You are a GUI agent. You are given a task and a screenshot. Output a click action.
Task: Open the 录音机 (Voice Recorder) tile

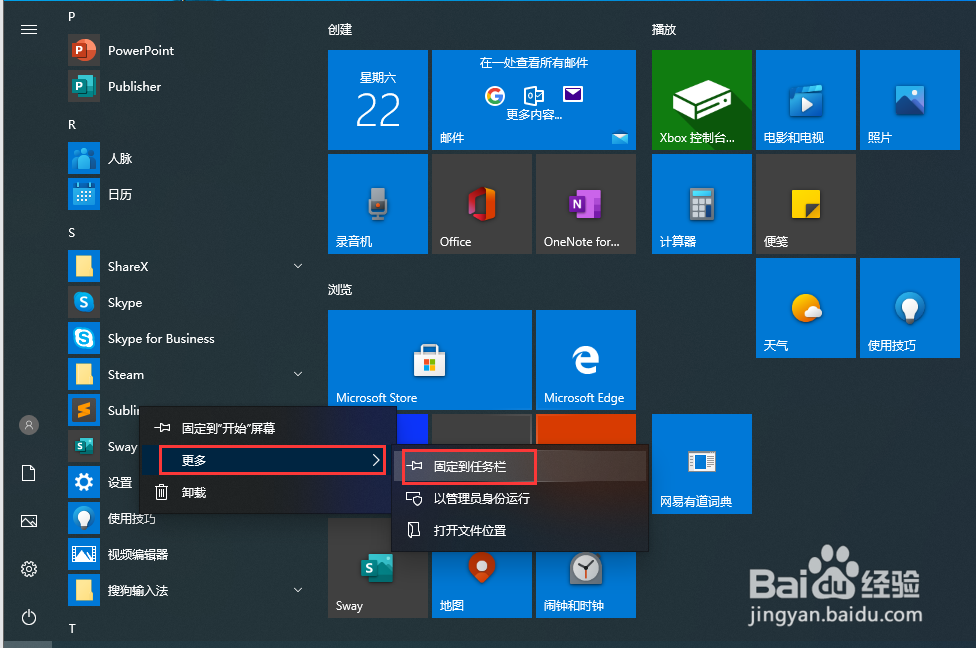pos(378,204)
